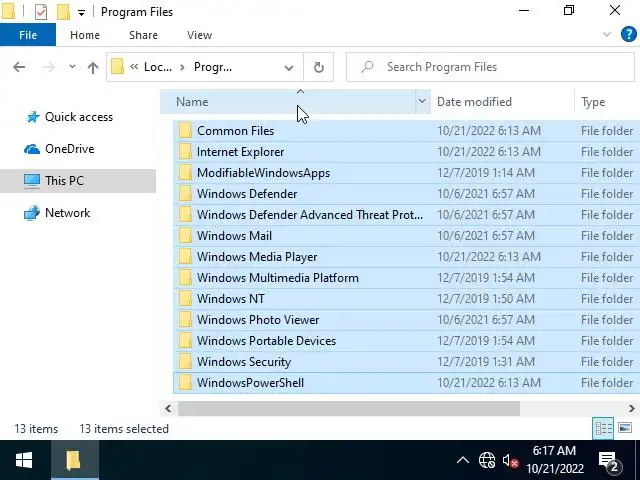Expand the address bar history dropdown

tap(289, 67)
